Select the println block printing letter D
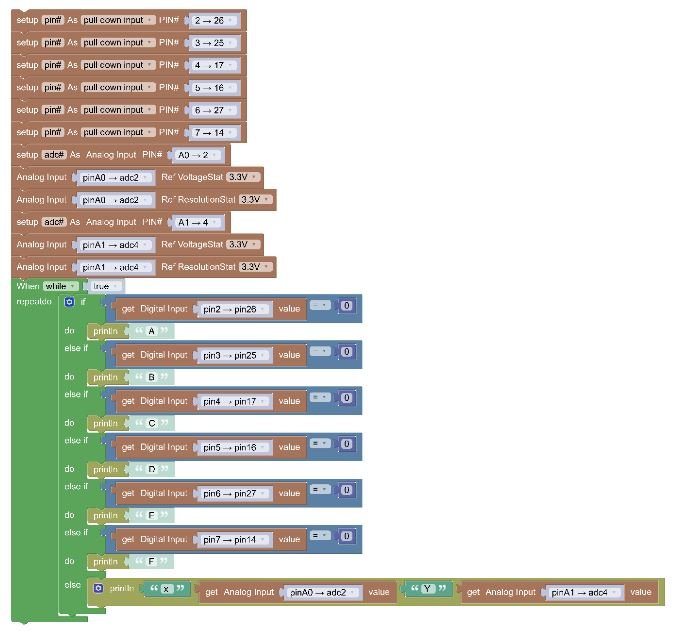The image size is (683, 631). click(104, 469)
